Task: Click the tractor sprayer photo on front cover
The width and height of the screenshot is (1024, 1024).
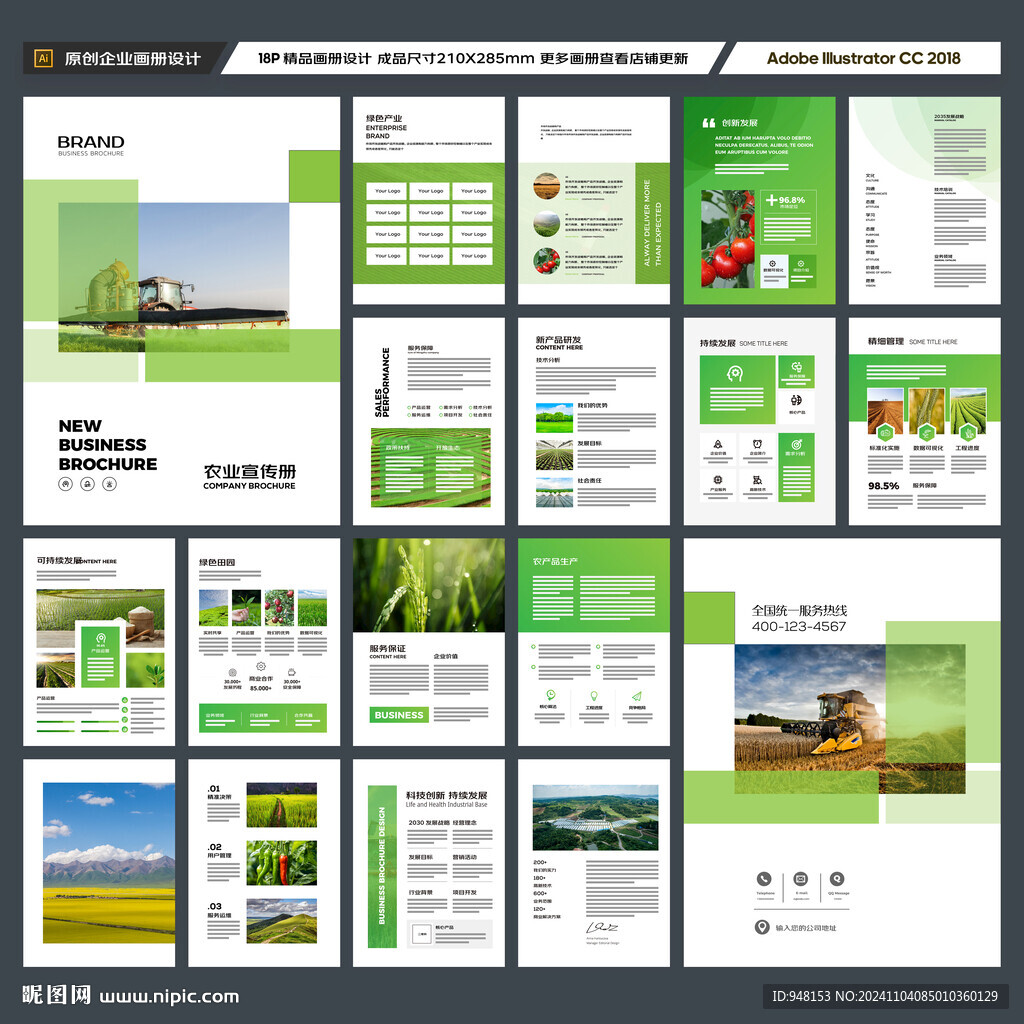Action: tap(174, 278)
